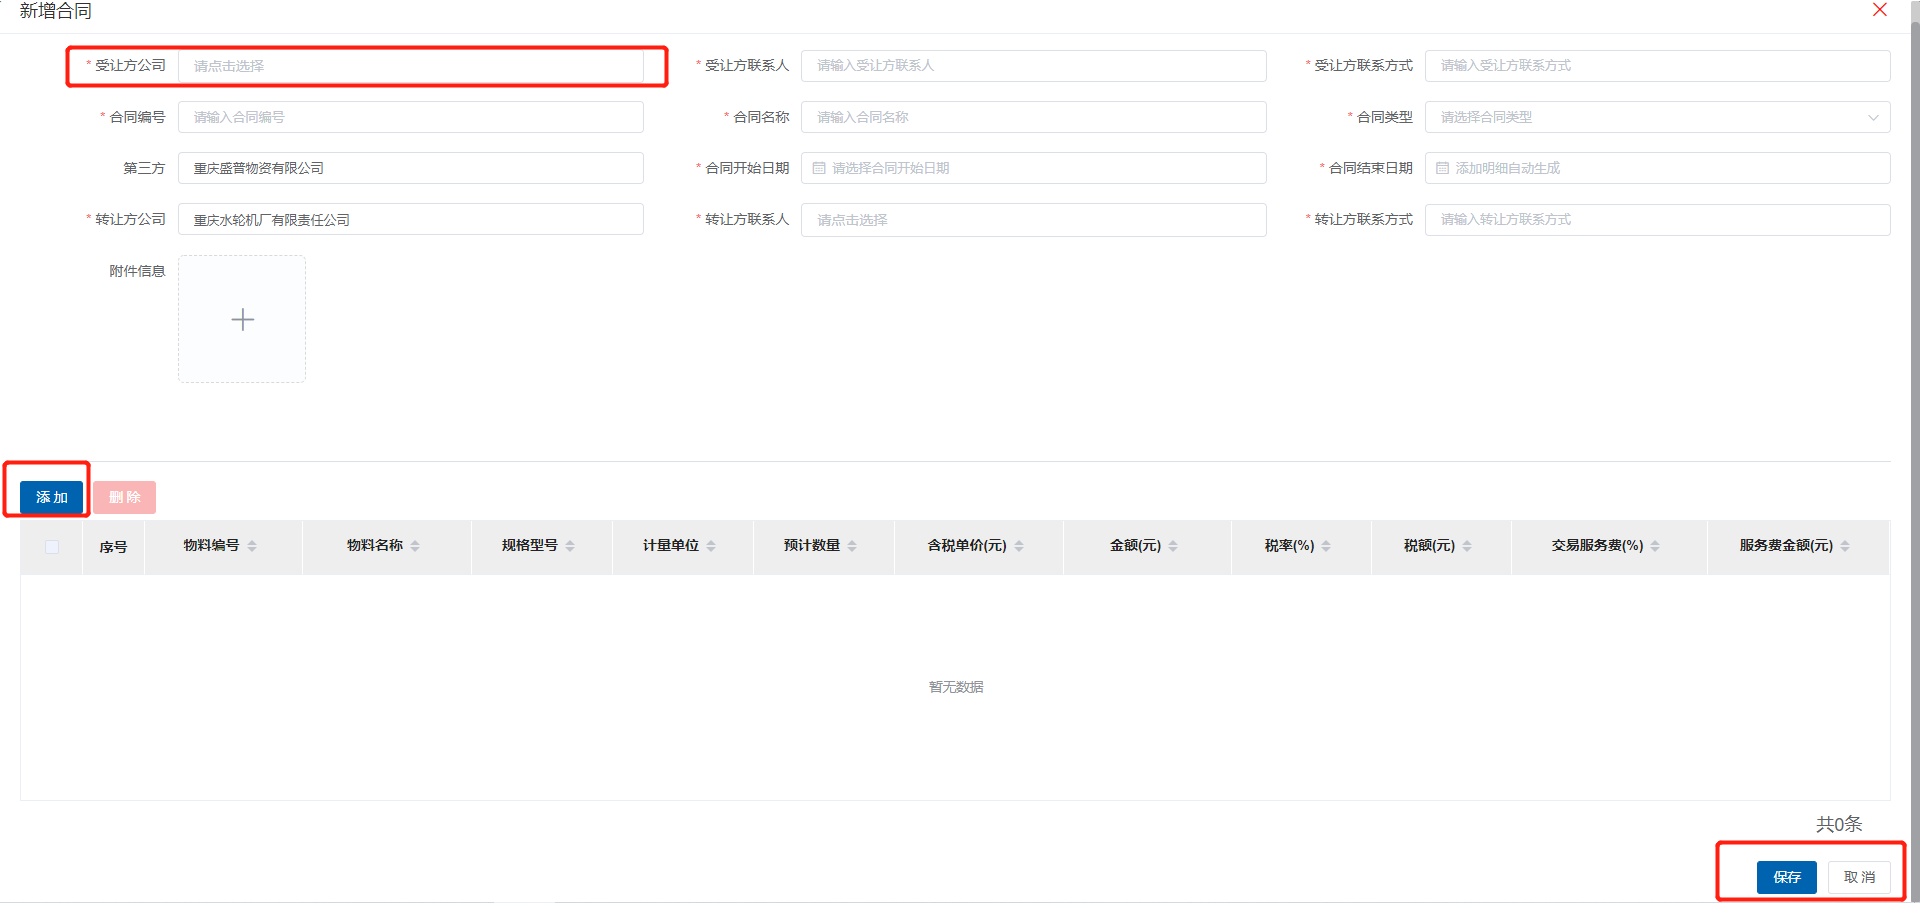
Task: Open the 合同类型 dropdown
Action: click(x=1657, y=117)
